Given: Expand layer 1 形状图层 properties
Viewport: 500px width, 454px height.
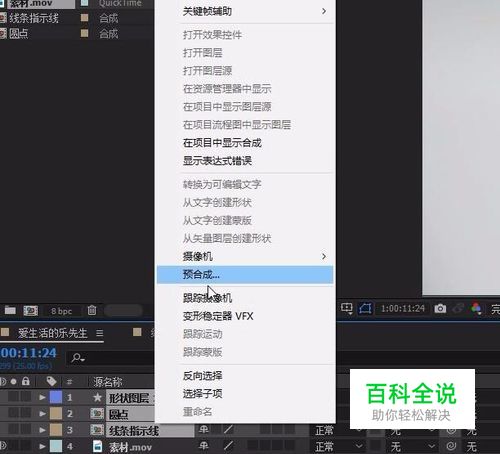Looking at the screenshot, I should (x=42, y=397).
